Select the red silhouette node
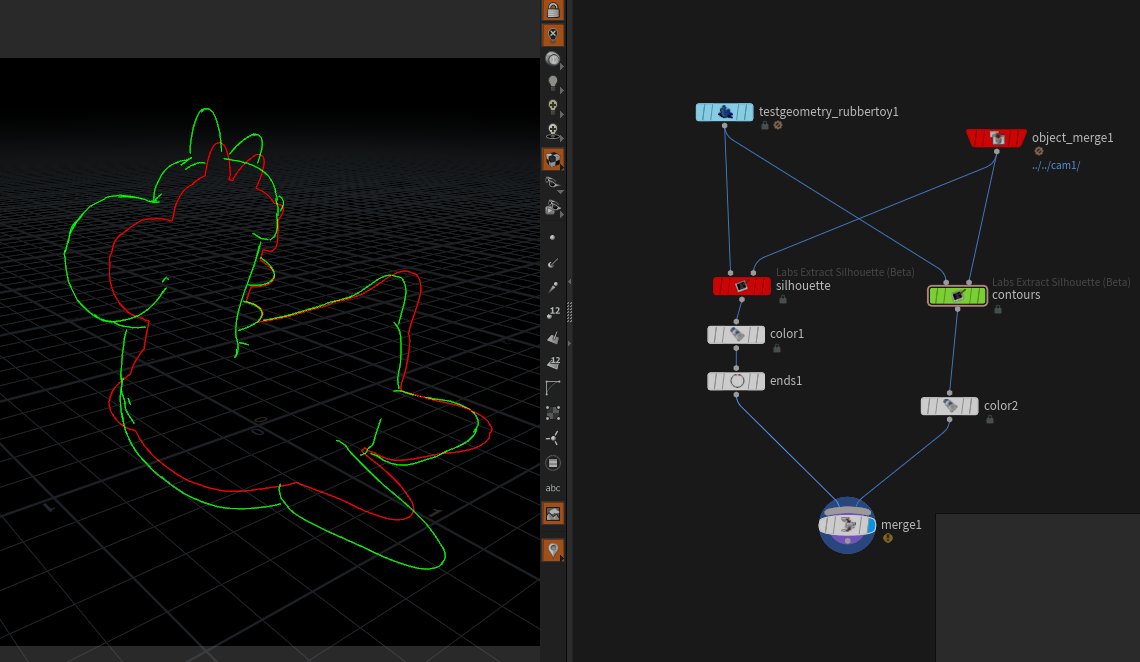This screenshot has width=1140, height=662. point(742,286)
